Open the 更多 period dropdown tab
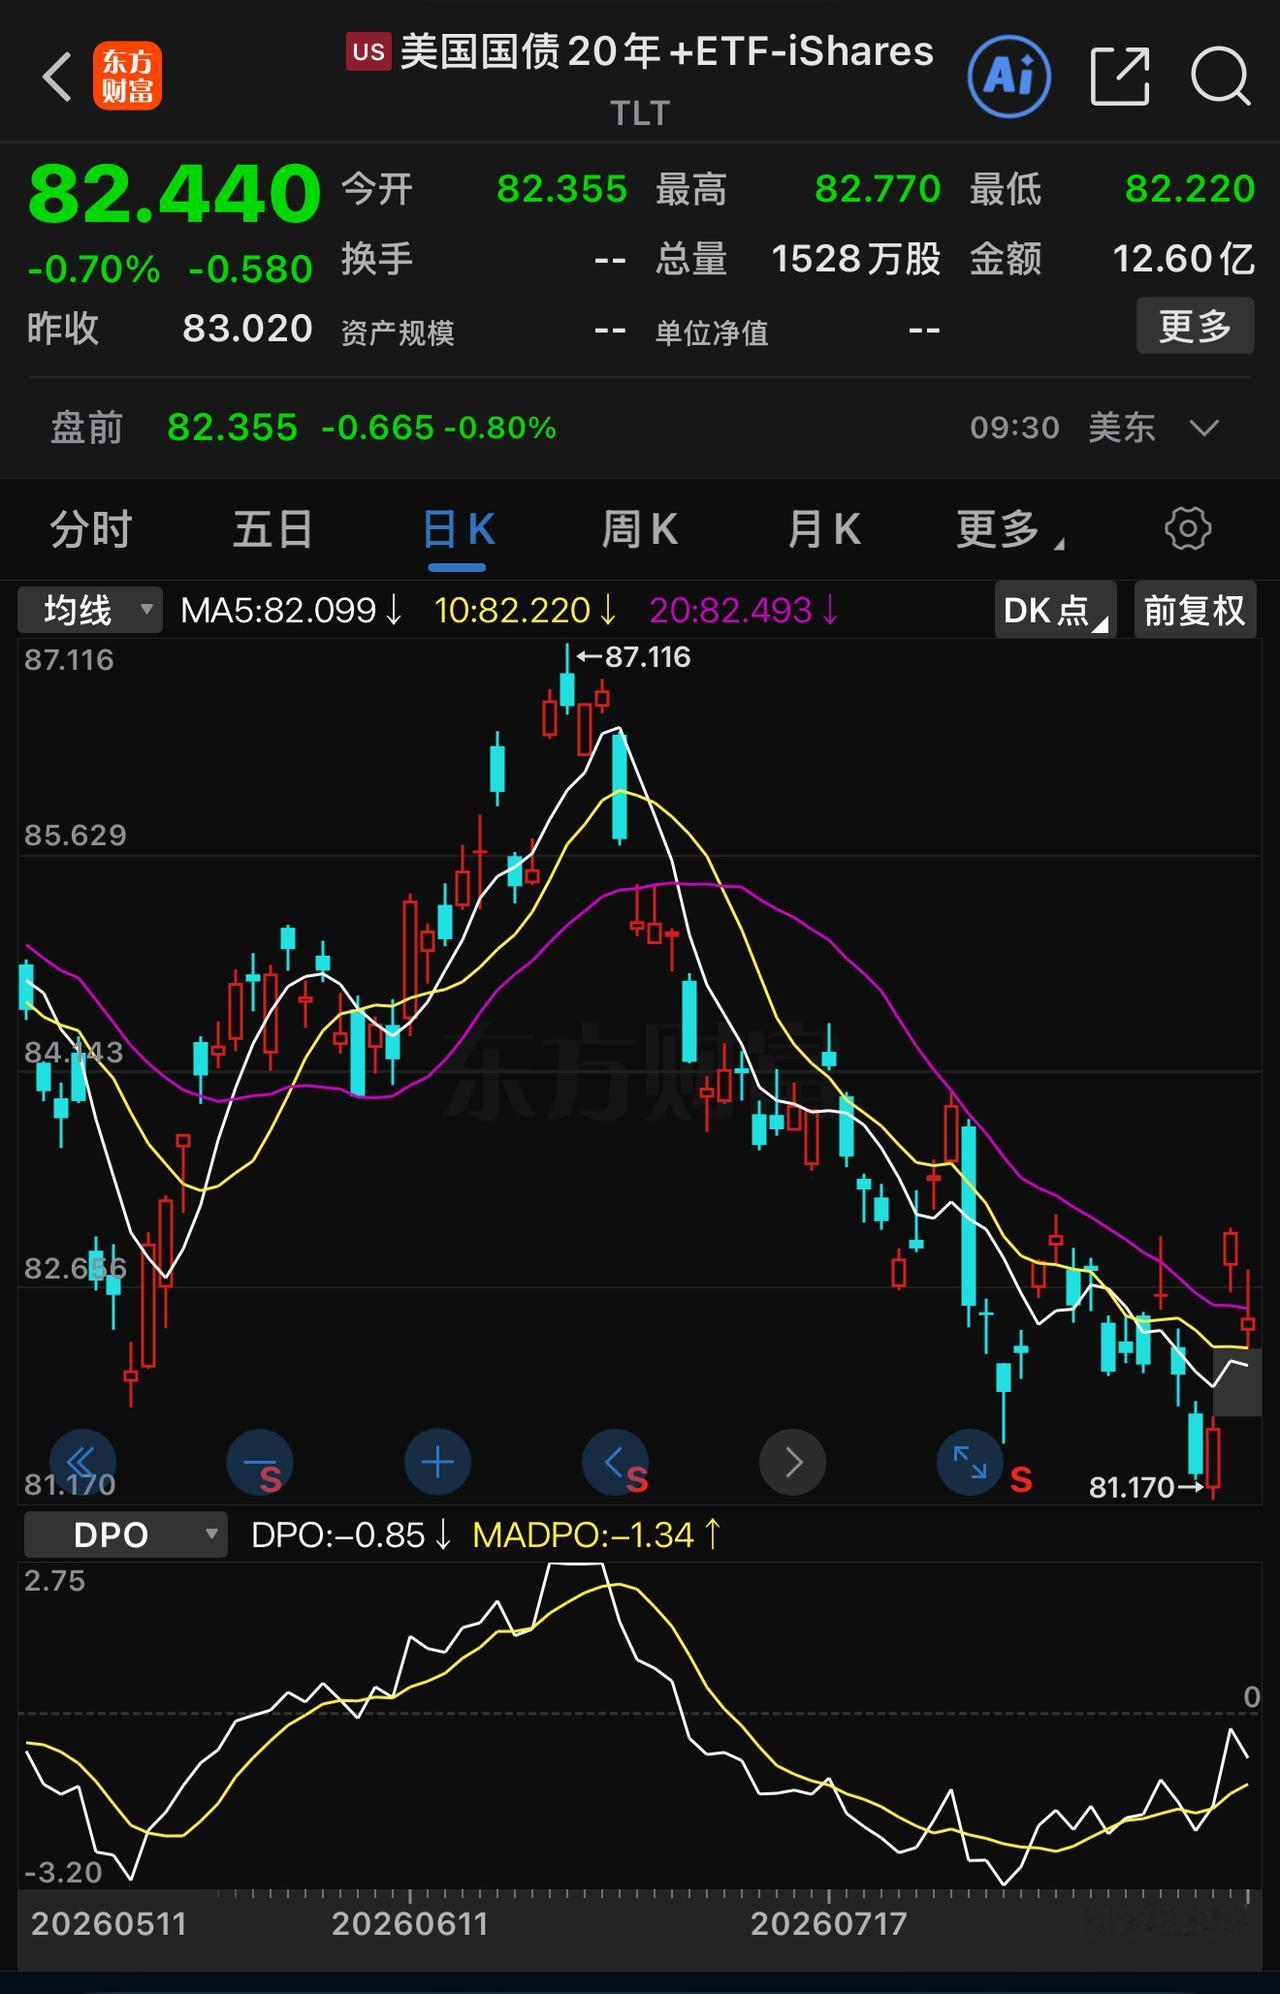 (x=1008, y=529)
